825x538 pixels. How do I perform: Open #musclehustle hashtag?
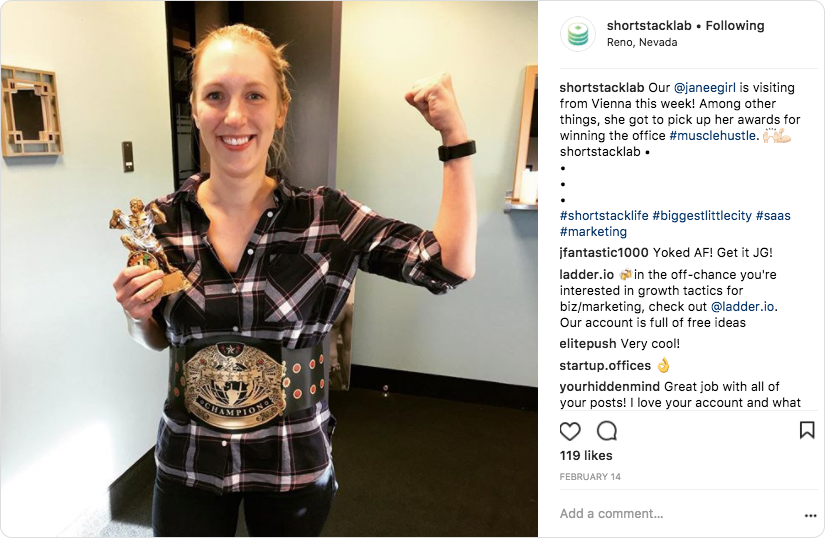coord(712,135)
